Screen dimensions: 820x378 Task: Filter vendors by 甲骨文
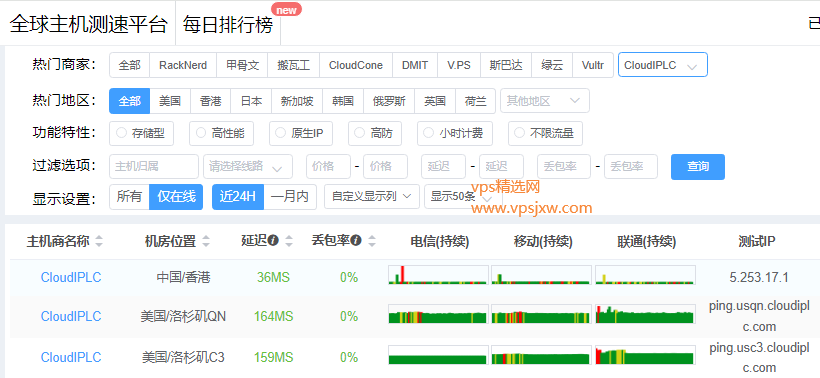[x=243, y=65]
